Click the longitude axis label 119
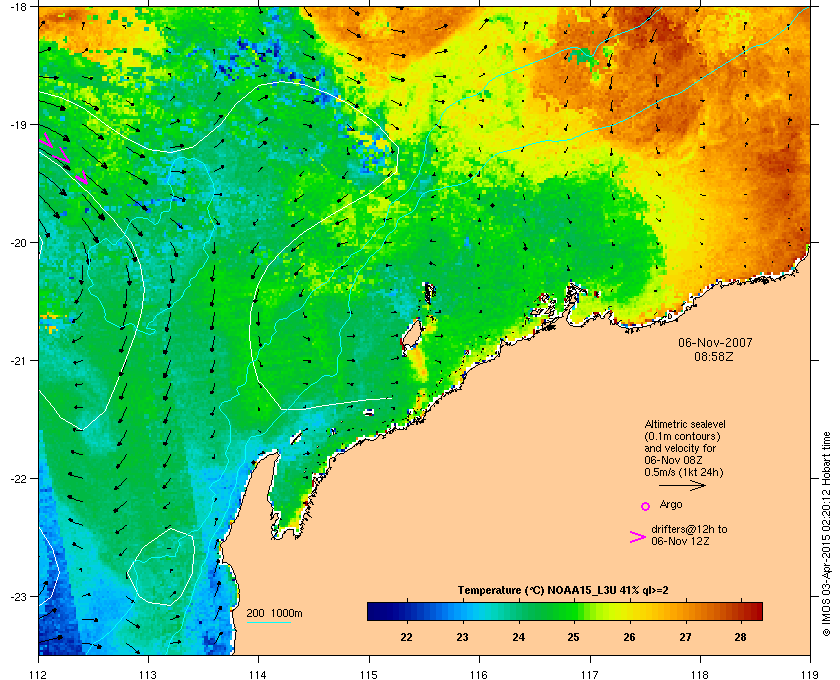840x680 pixels. 810,674
